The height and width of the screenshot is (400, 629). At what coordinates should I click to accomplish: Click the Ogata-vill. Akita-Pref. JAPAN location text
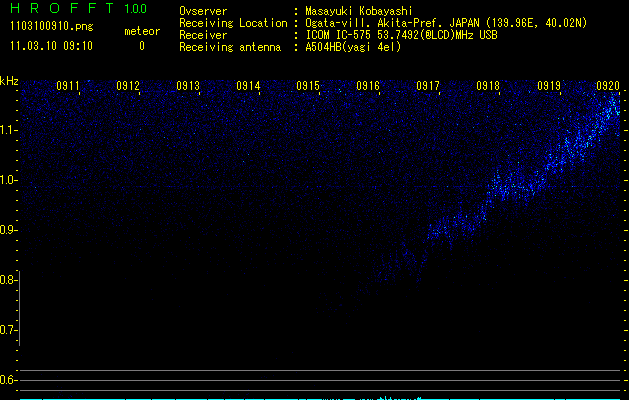(x=446, y=23)
